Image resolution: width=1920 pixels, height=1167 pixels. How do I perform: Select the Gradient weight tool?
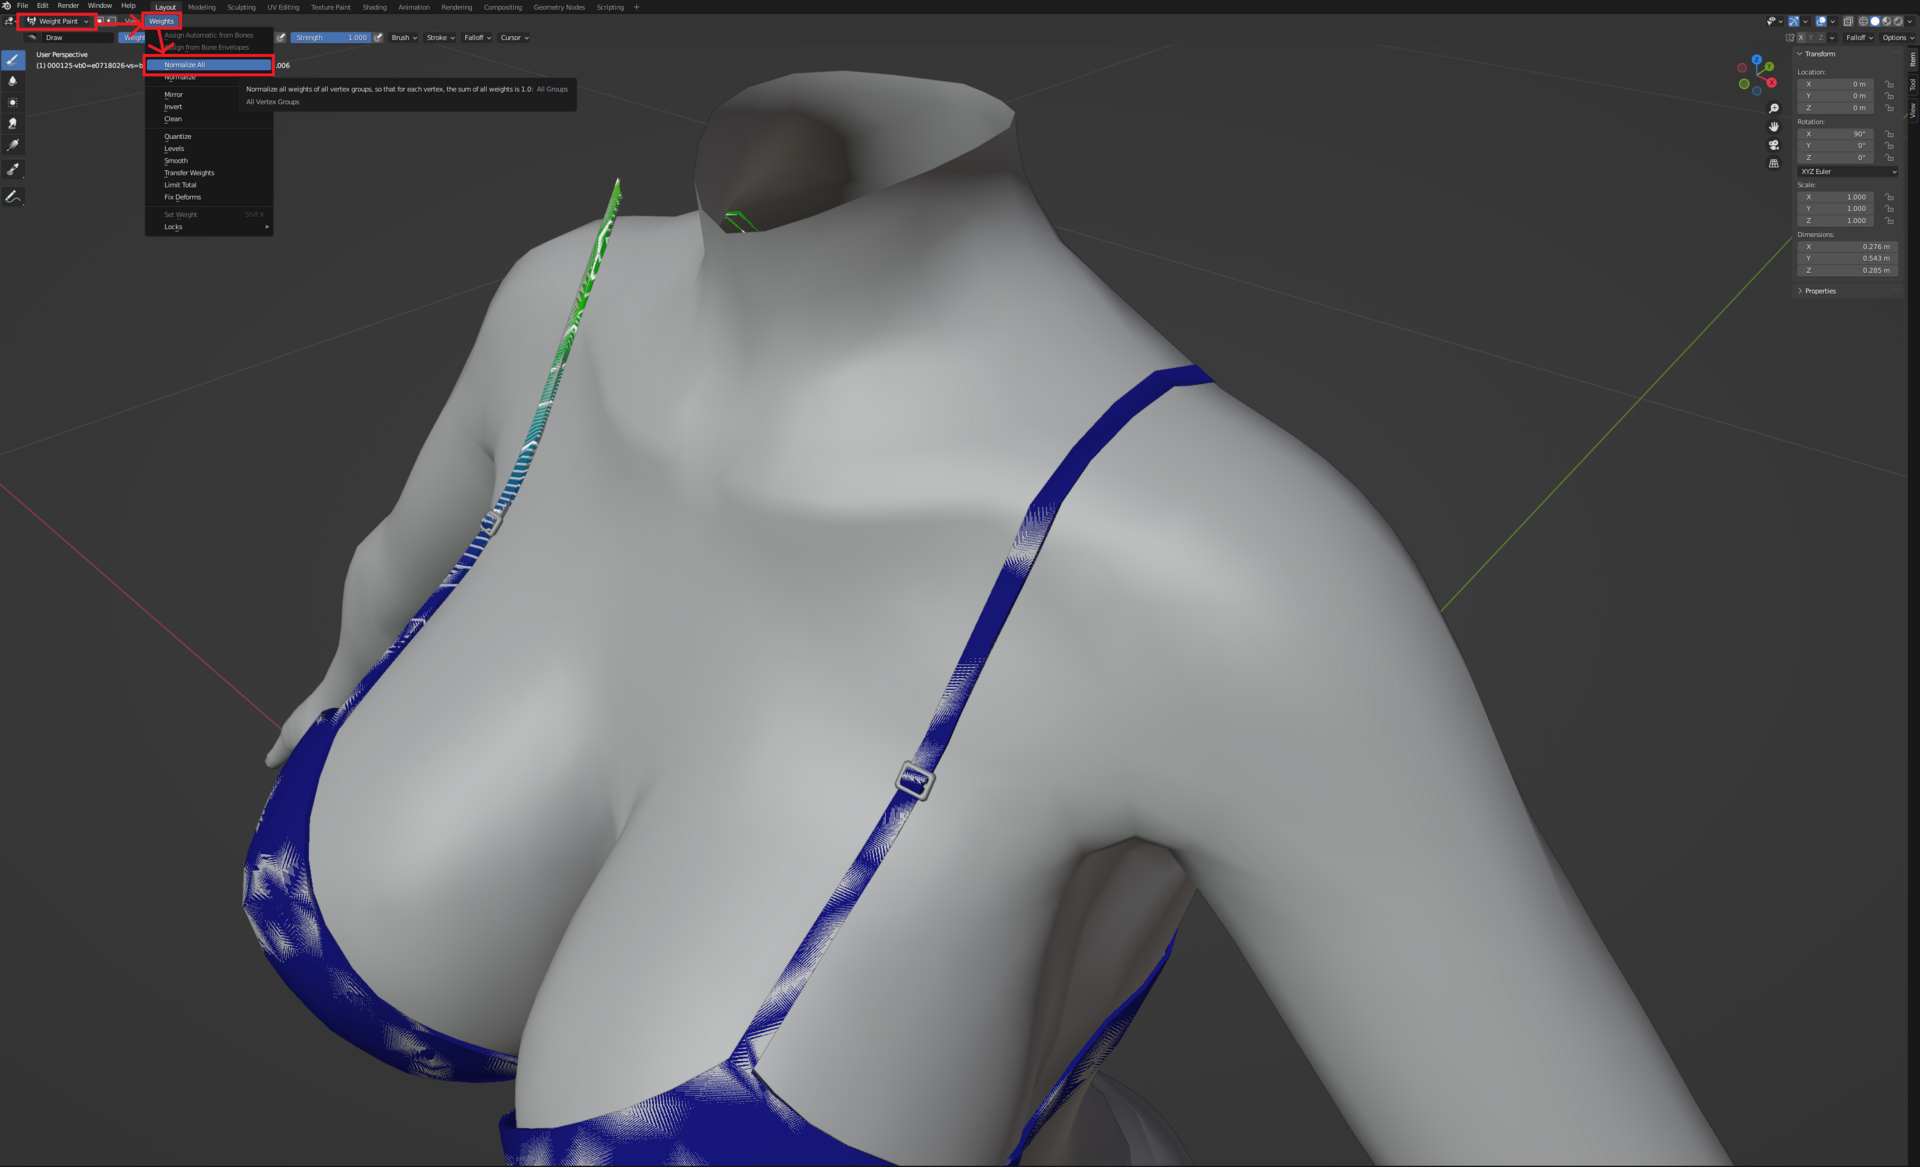click(x=13, y=146)
